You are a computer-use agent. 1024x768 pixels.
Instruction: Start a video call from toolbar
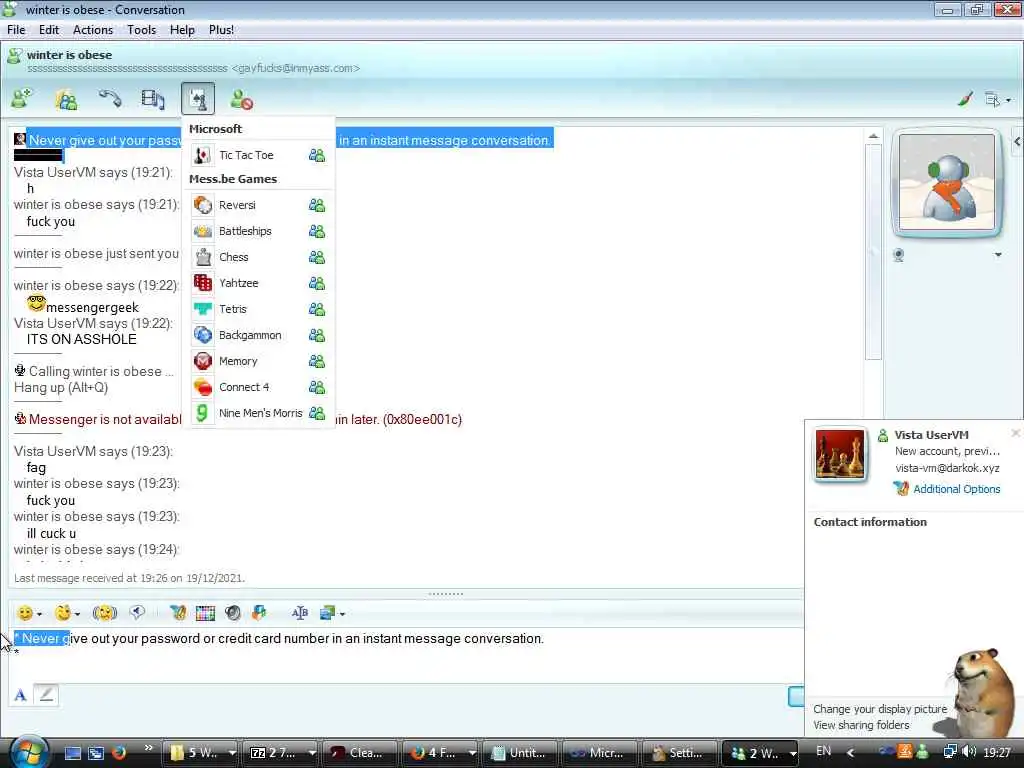[x=153, y=99]
